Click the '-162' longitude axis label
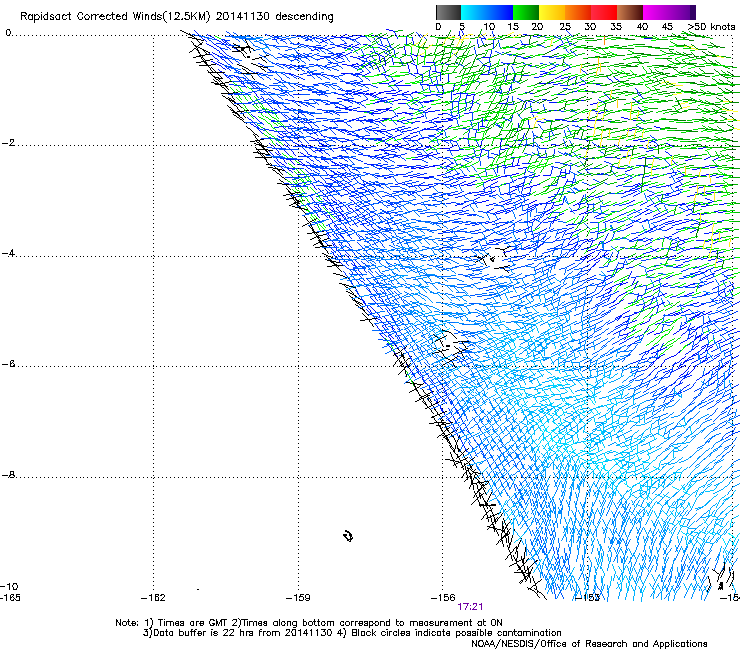The height and width of the screenshot is (650, 740). 153,598
